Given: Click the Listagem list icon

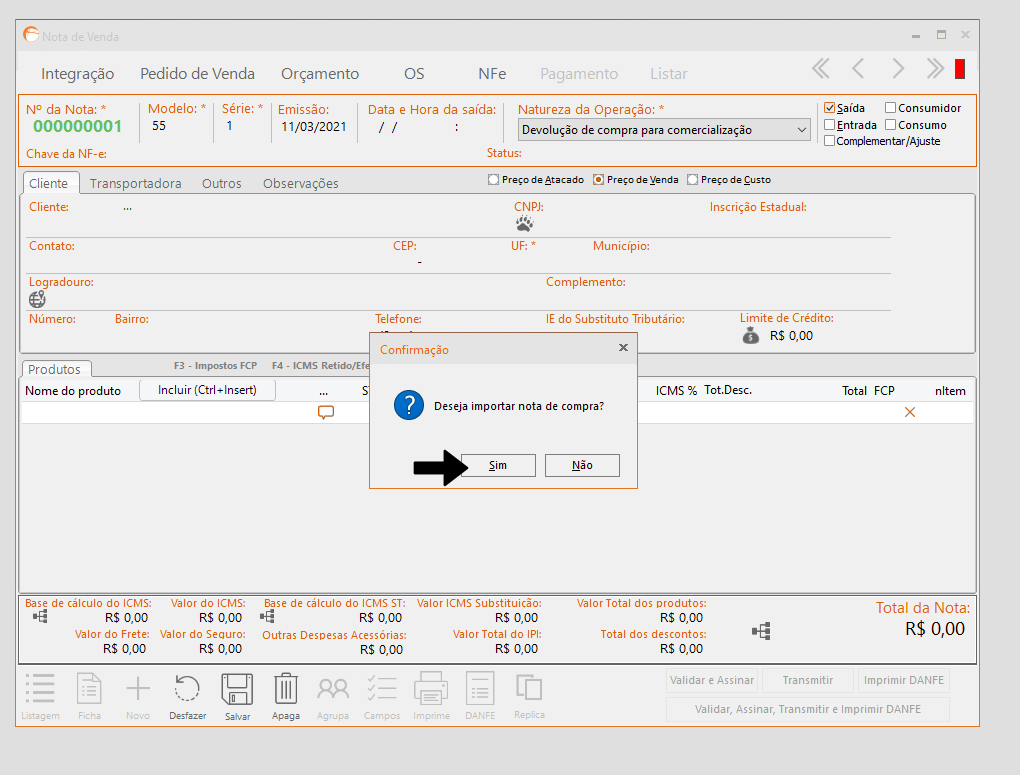Looking at the screenshot, I should tap(40, 688).
